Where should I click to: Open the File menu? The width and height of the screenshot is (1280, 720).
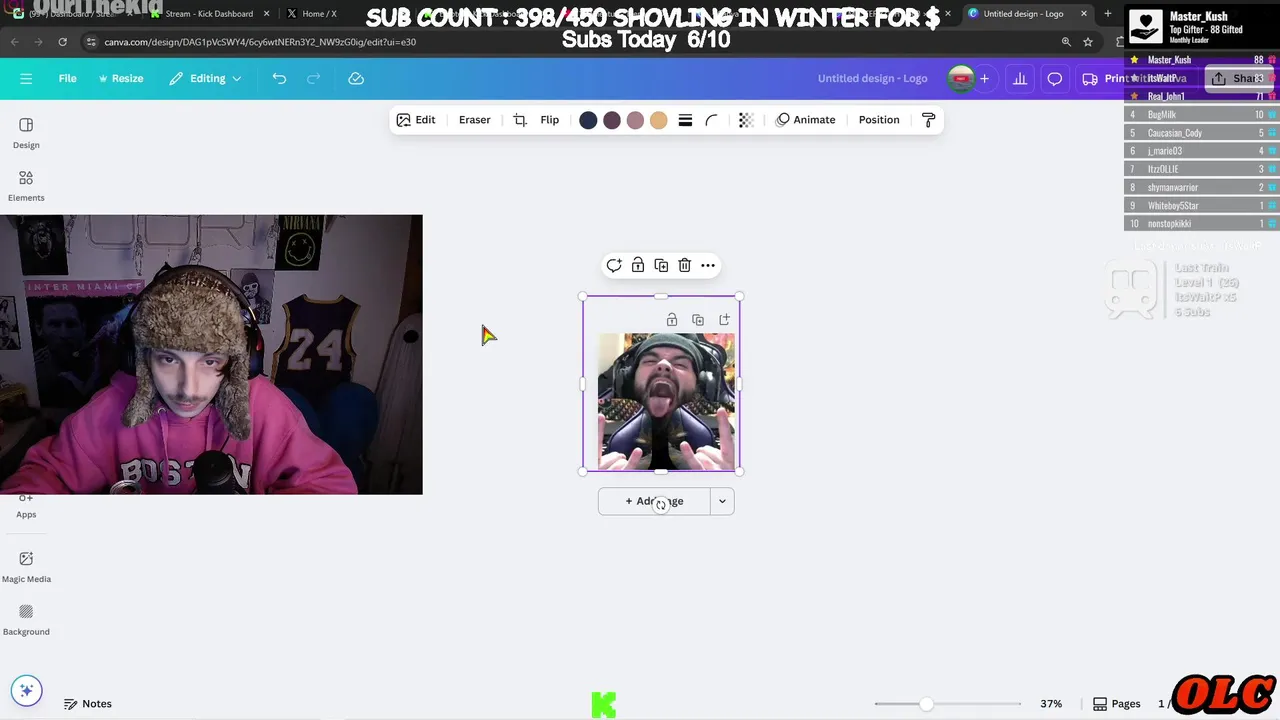click(67, 78)
